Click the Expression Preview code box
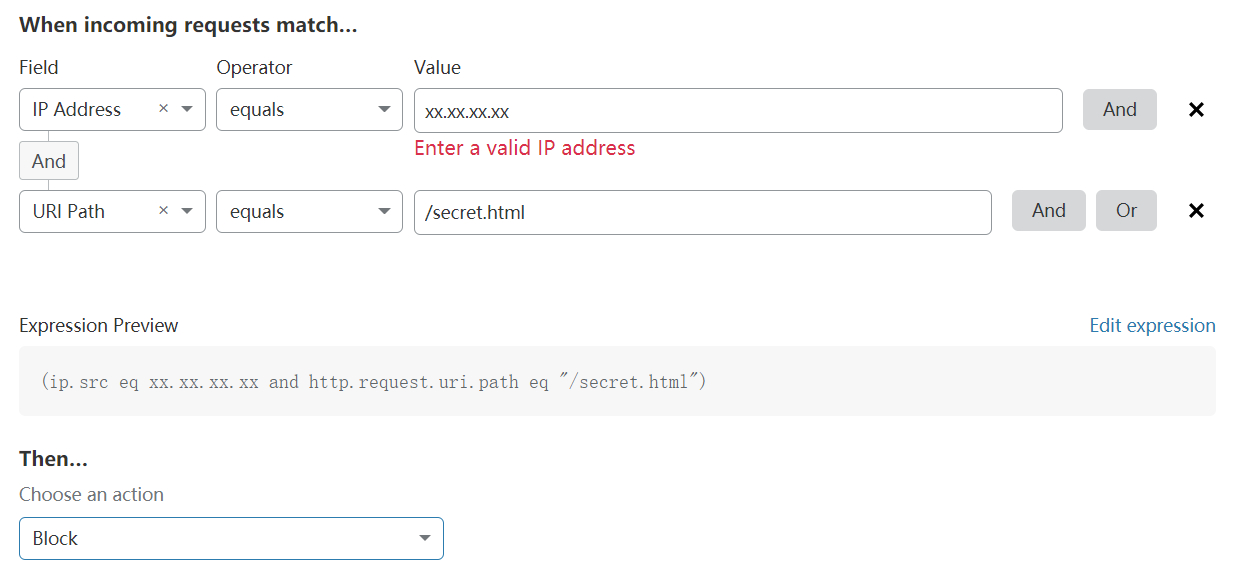This screenshot has width=1240, height=584. pyautogui.click(x=617, y=381)
